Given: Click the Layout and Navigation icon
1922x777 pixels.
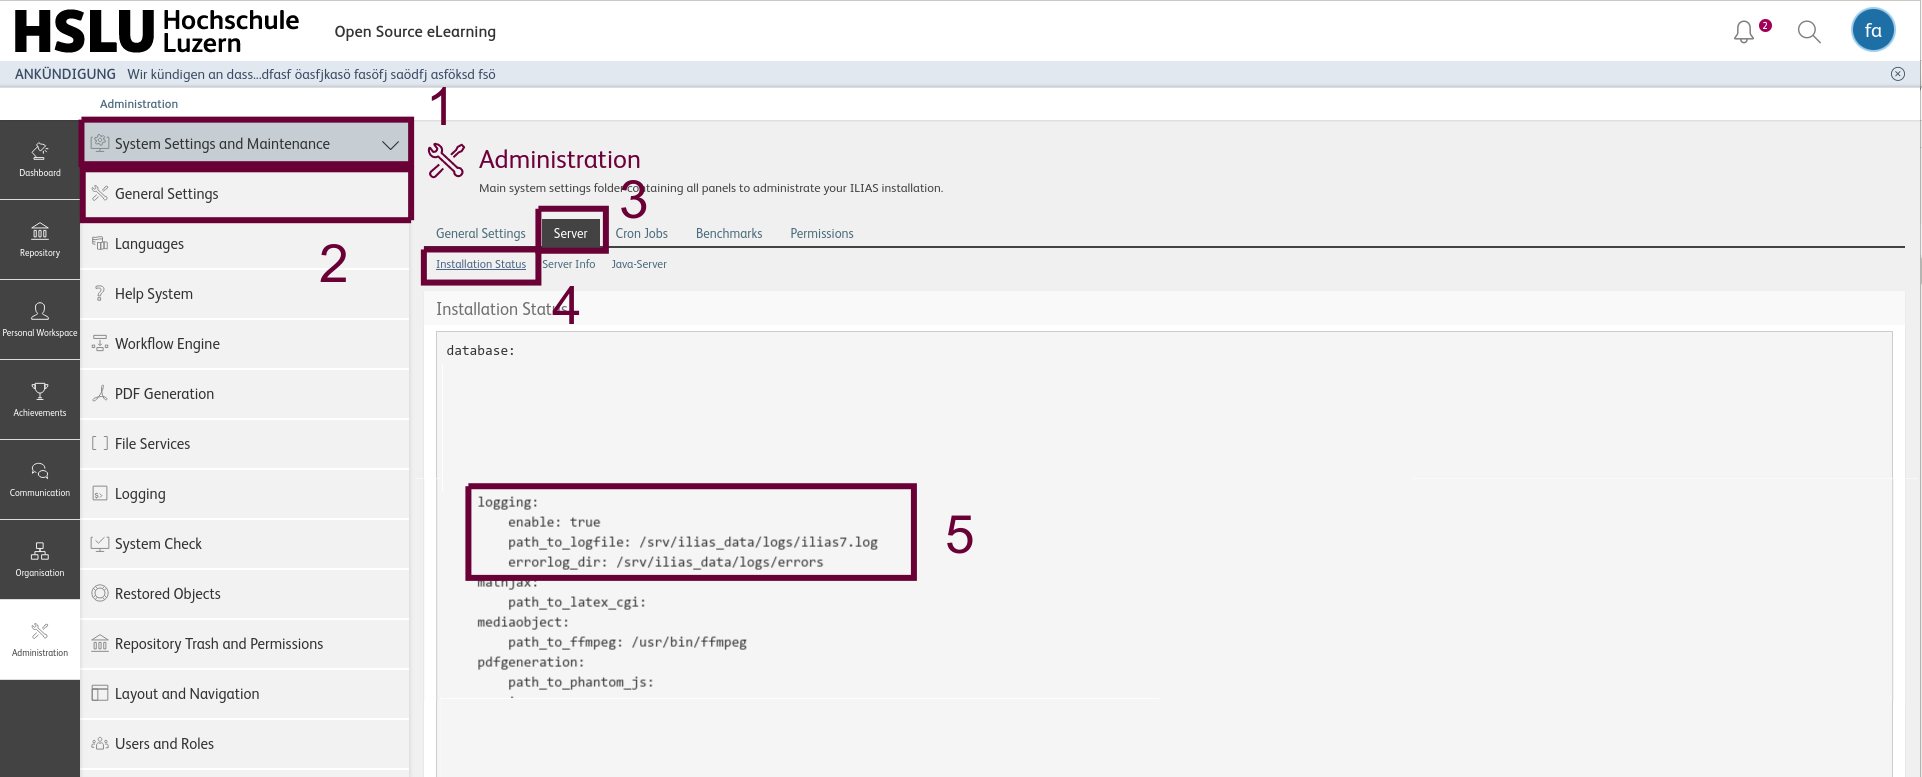Looking at the screenshot, I should click(x=100, y=693).
